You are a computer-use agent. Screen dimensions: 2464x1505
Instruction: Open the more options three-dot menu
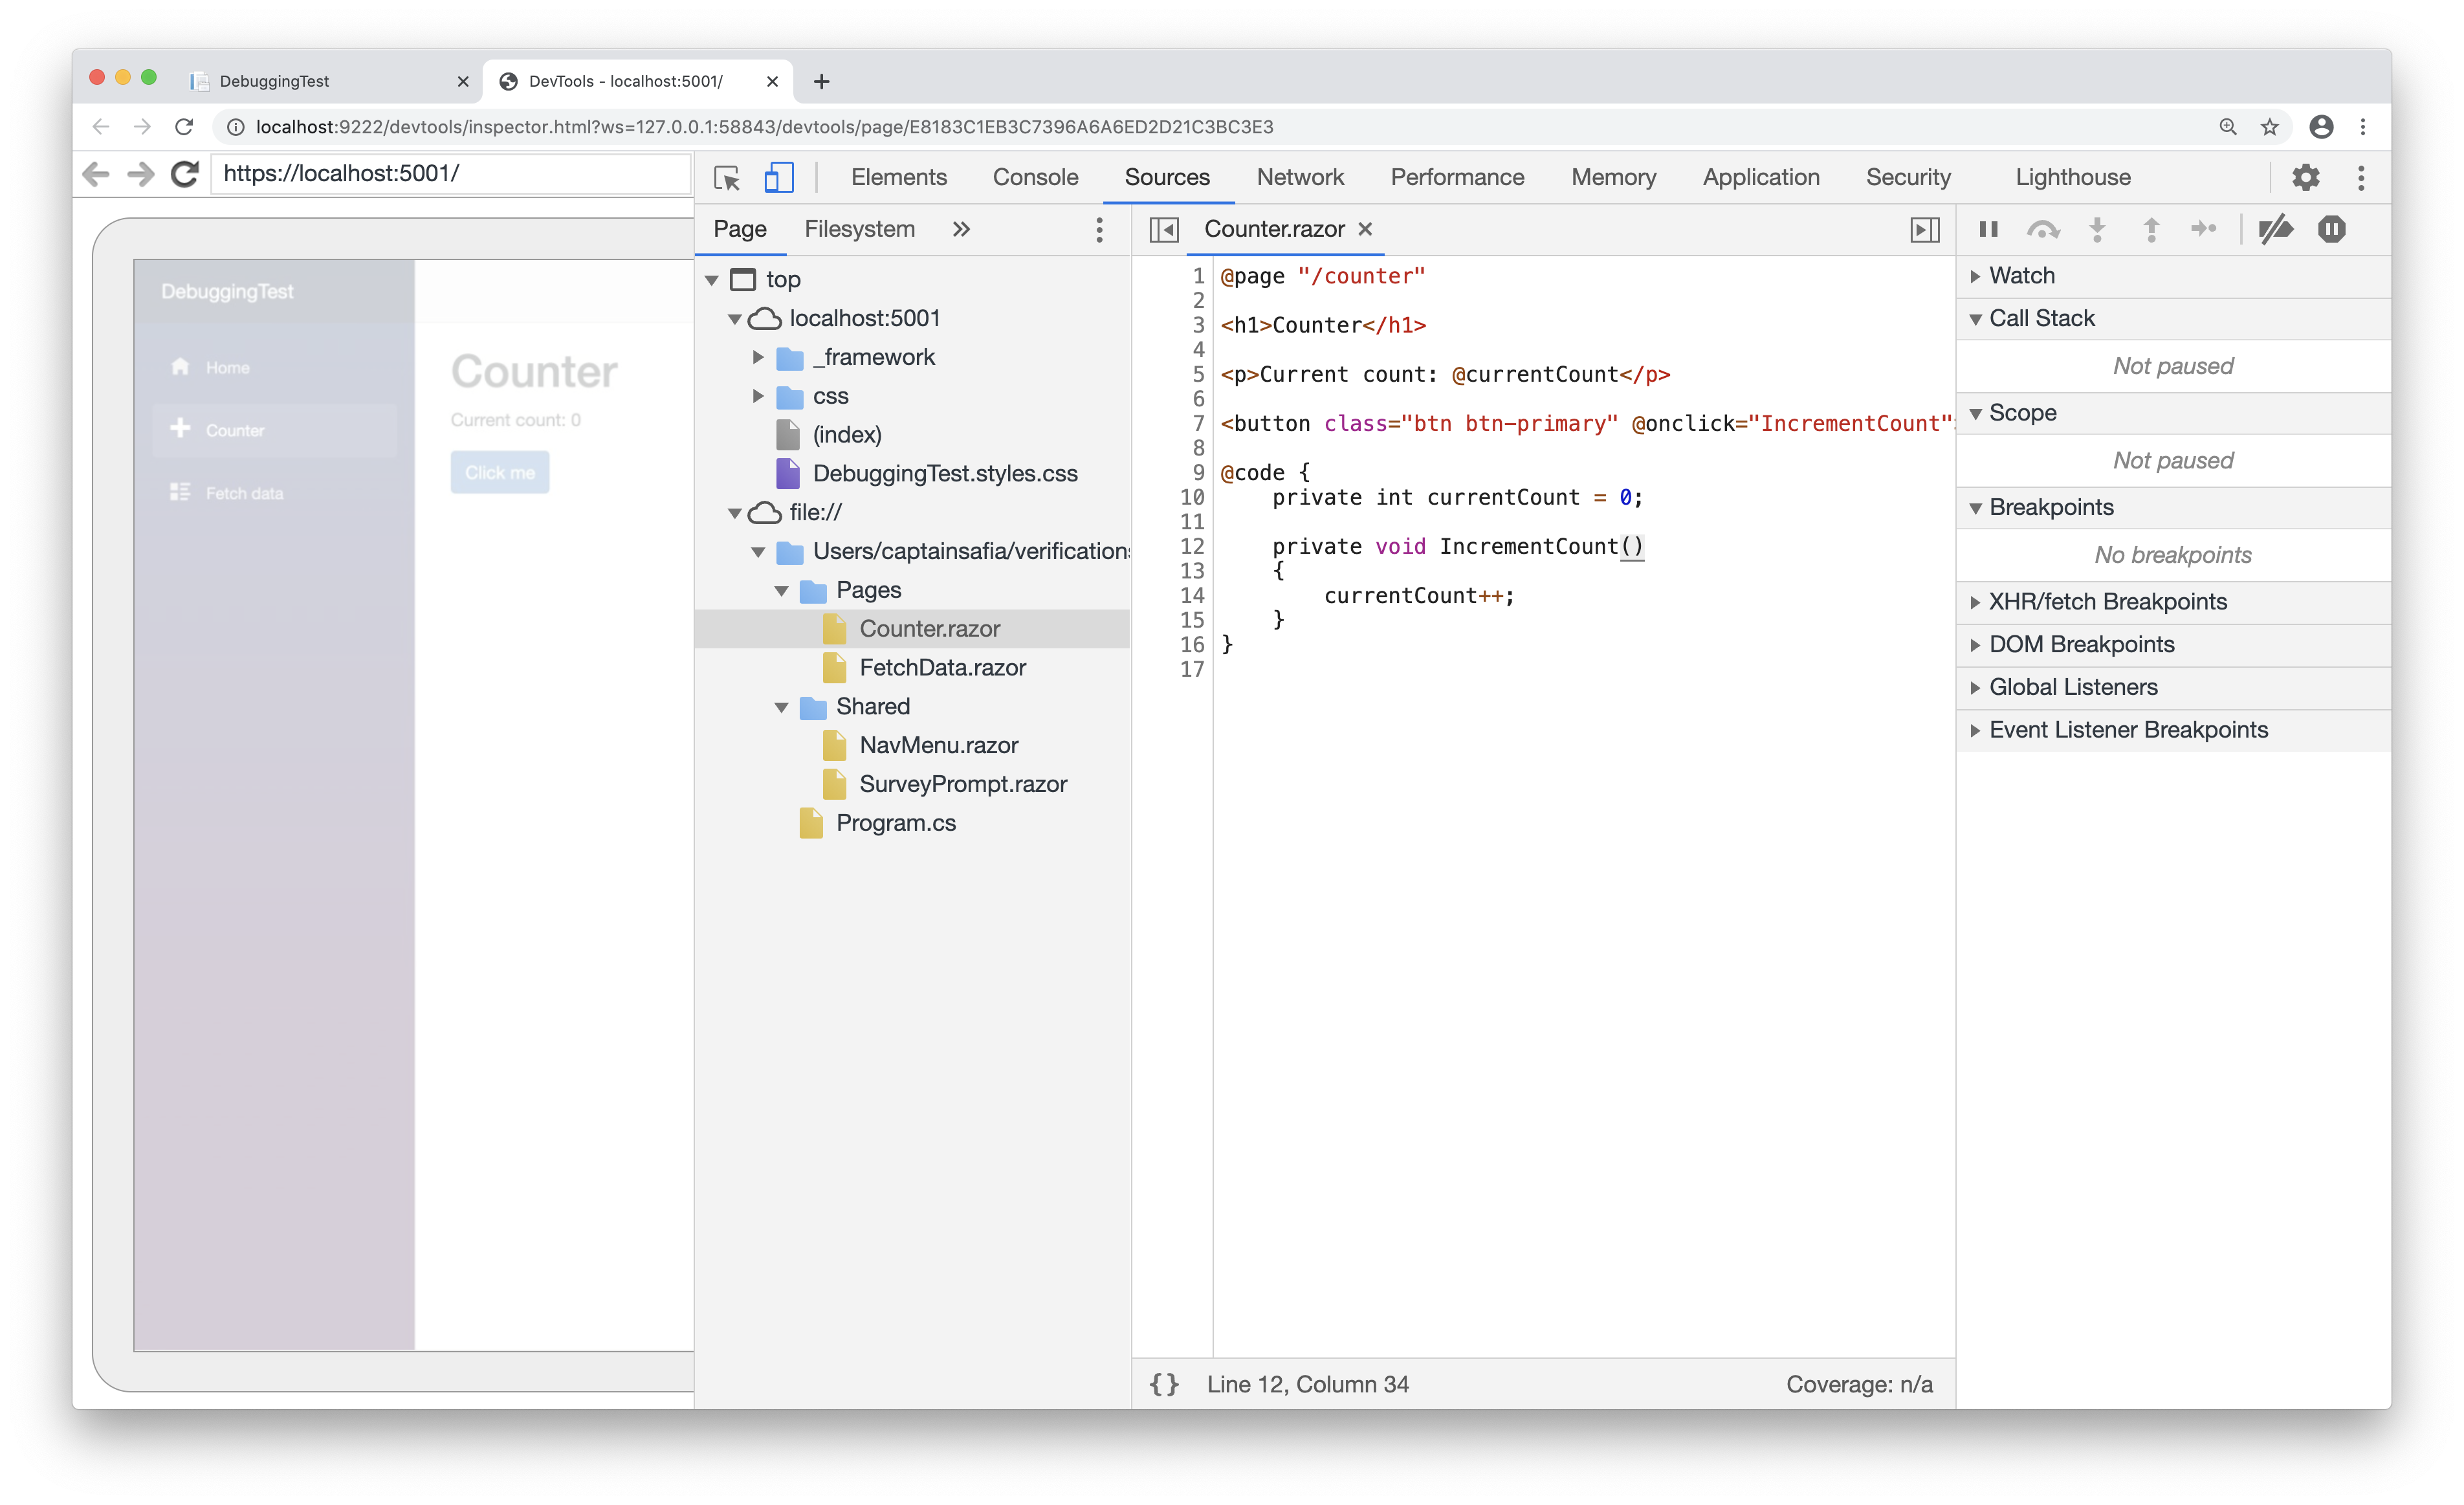2361,177
